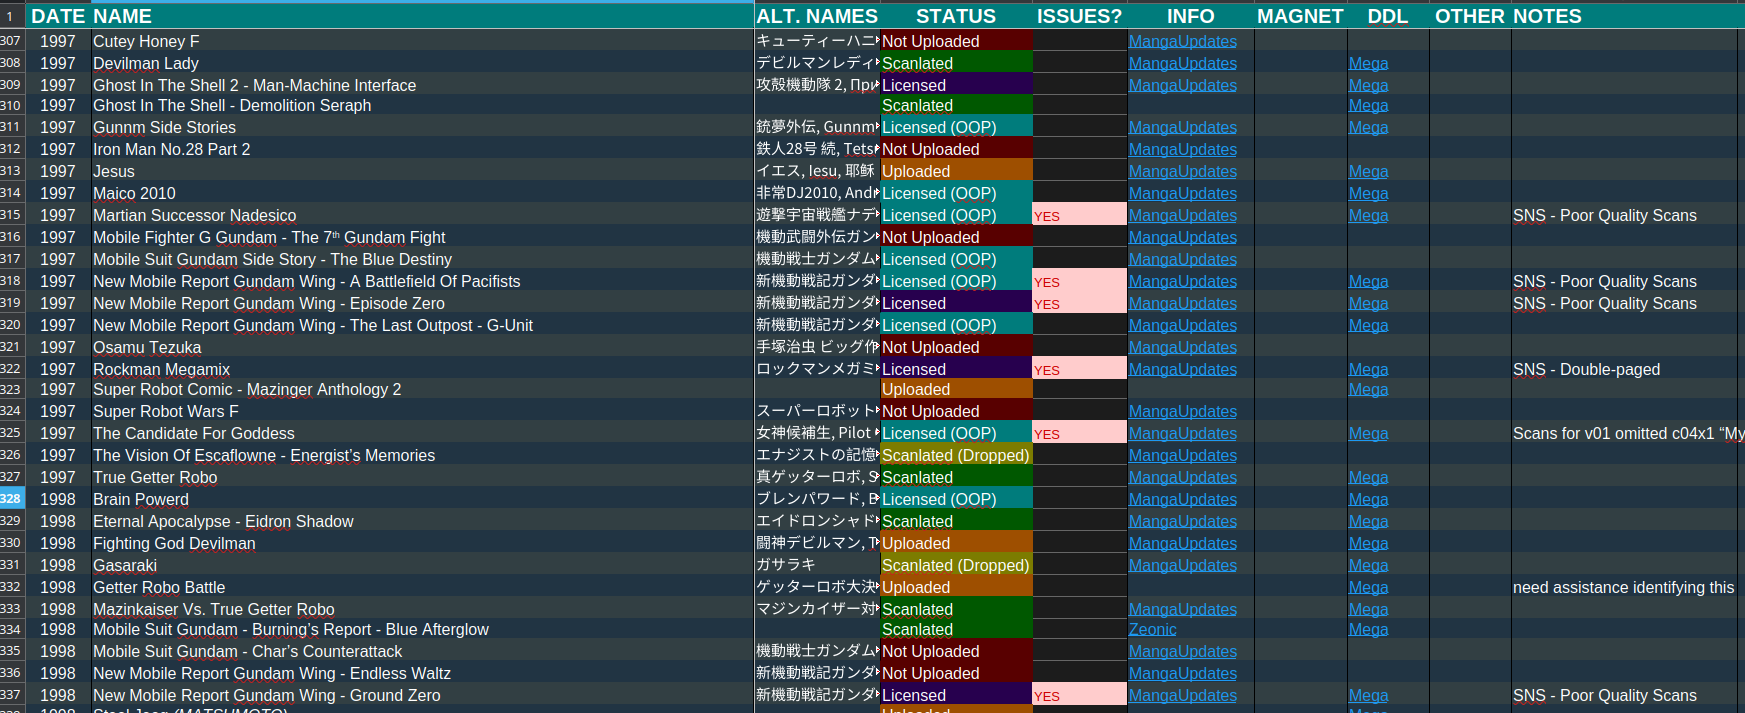Open Mega link for Ghost In The Shell Demolition Seraph
The image size is (1745, 713).
click(x=1368, y=105)
